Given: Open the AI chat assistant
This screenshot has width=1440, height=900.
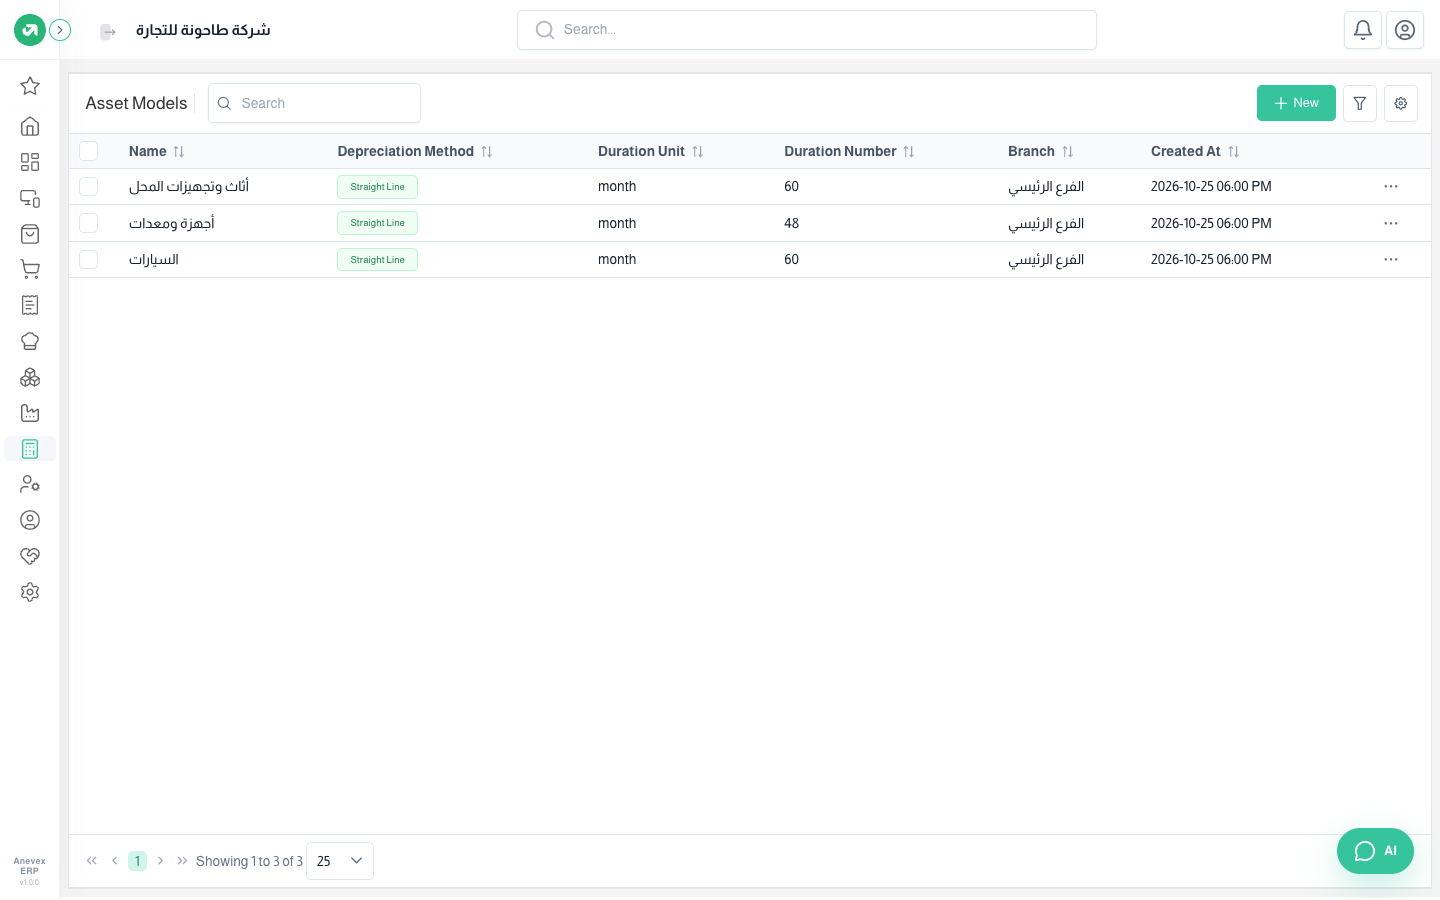Looking at the screenshot, I should (1375, 851).
